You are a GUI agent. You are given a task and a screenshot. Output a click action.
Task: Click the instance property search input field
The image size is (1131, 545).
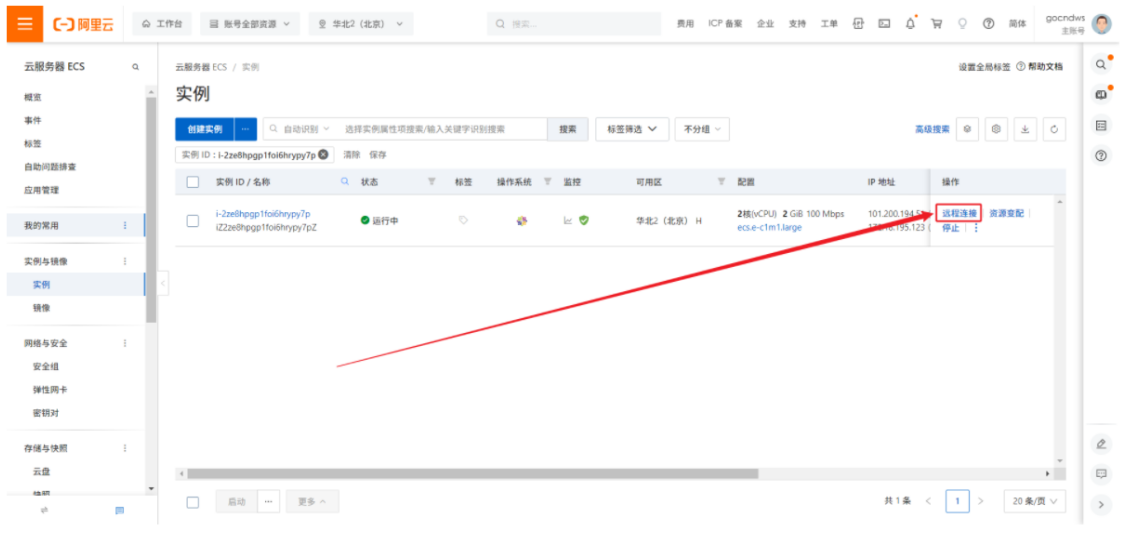pos(441,129)
